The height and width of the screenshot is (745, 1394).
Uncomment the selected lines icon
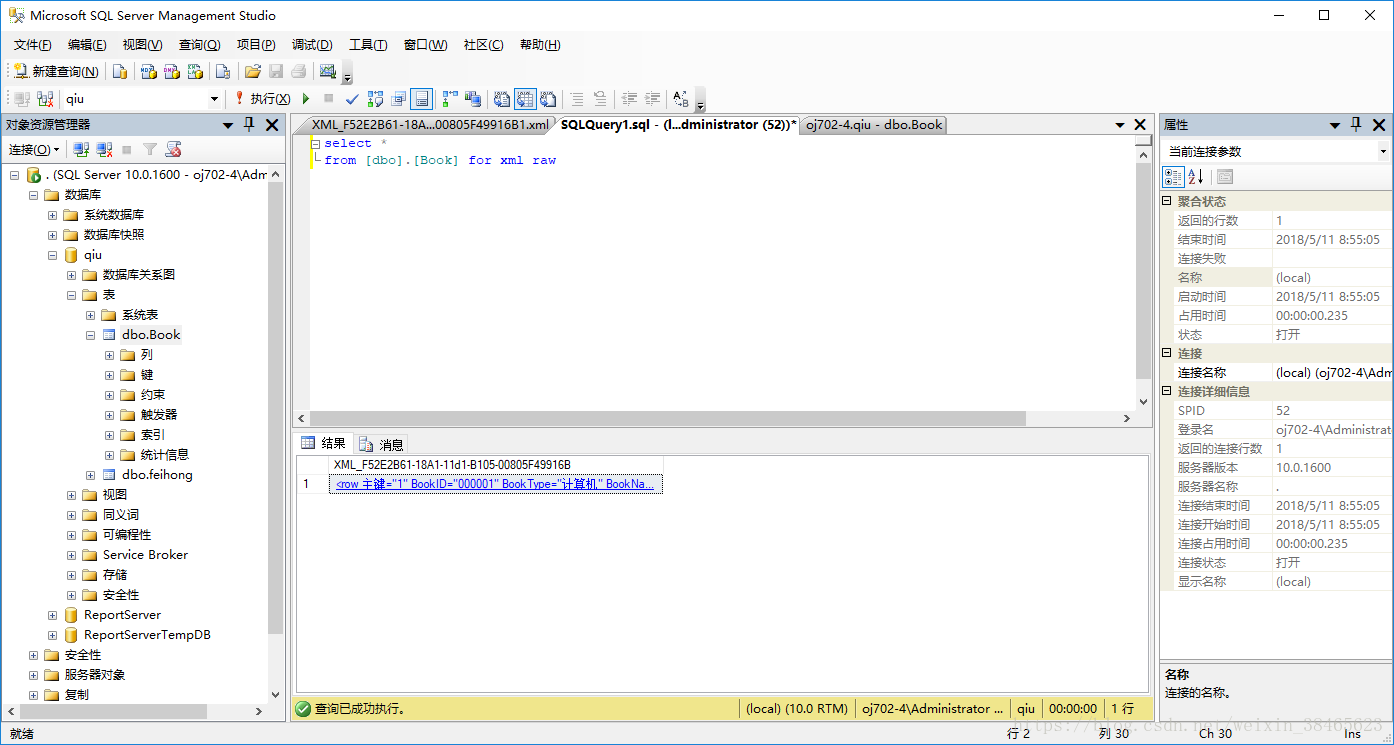click(x=598, y=99)
